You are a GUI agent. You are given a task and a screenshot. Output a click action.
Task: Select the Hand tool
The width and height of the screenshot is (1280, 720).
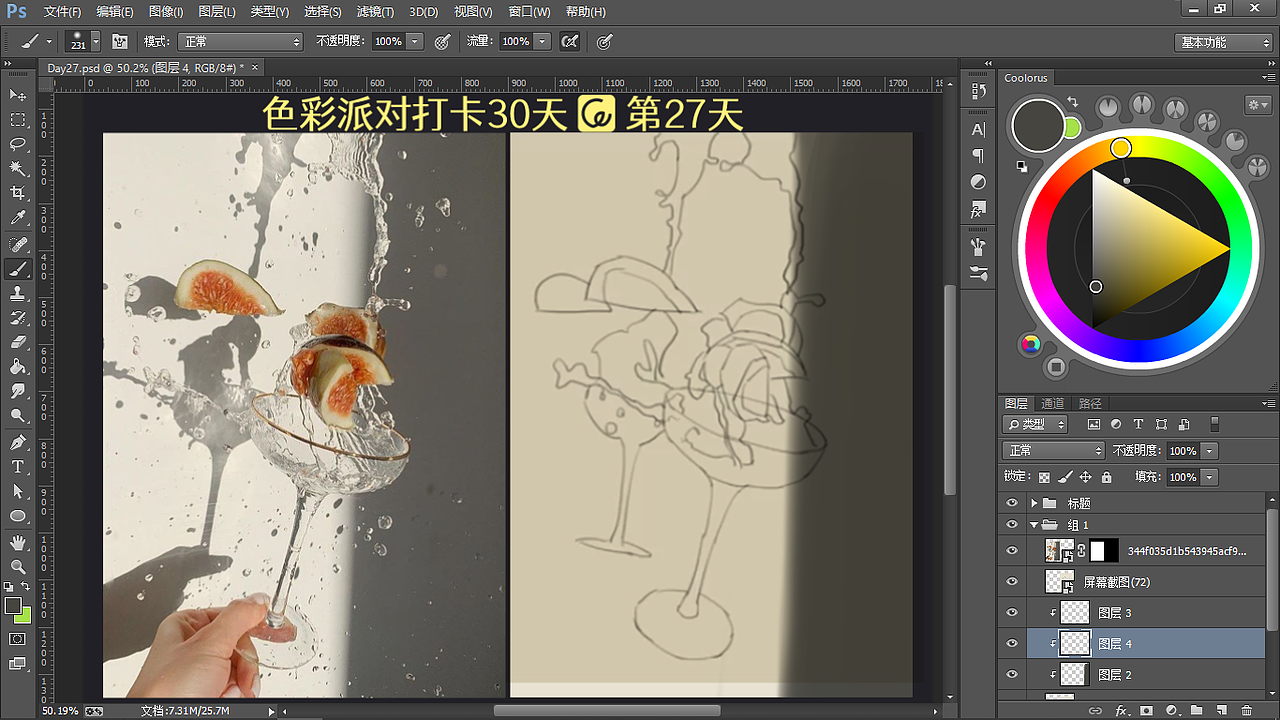18,543
